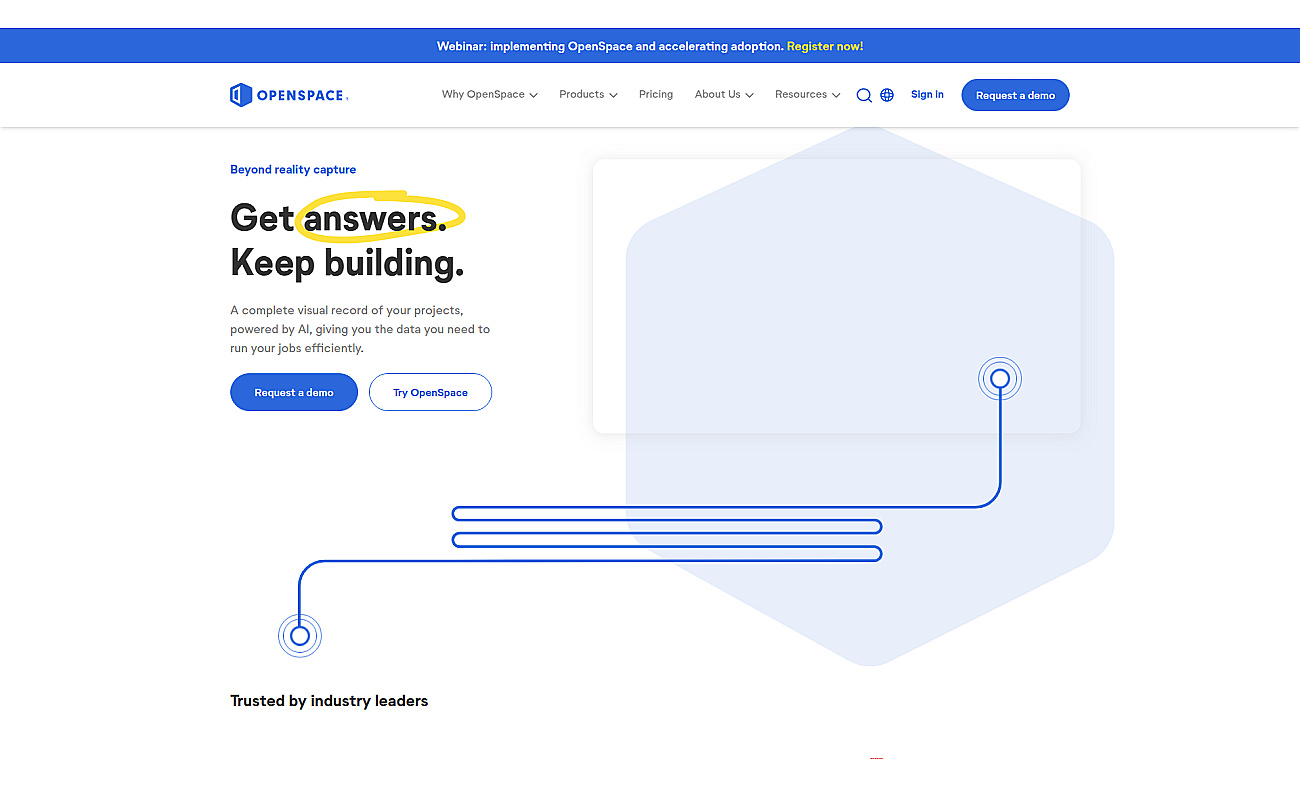Click the Register now! webinar link
This screenshot has width=1300, height=788.
click(825, 46)
